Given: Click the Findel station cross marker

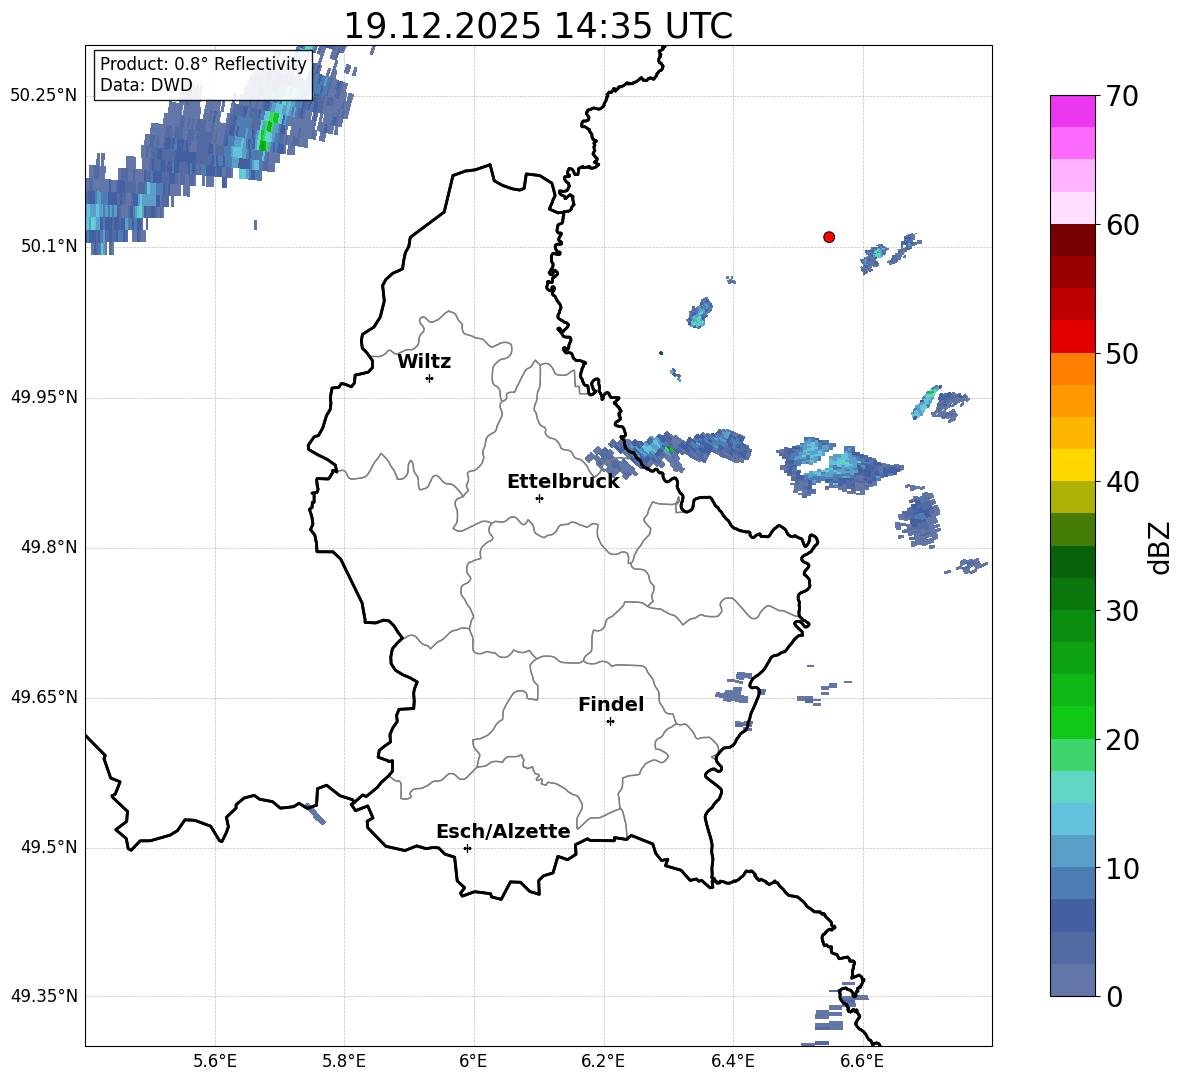Looking at the screenshot, I should click(x=610, y=722).
